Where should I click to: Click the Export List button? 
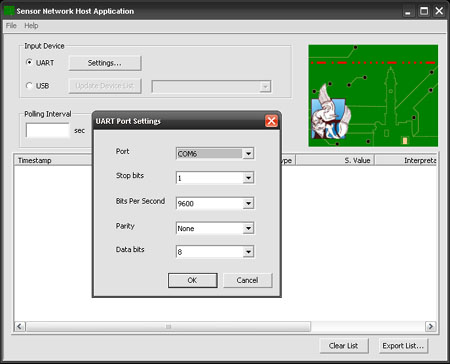[403, 346]
